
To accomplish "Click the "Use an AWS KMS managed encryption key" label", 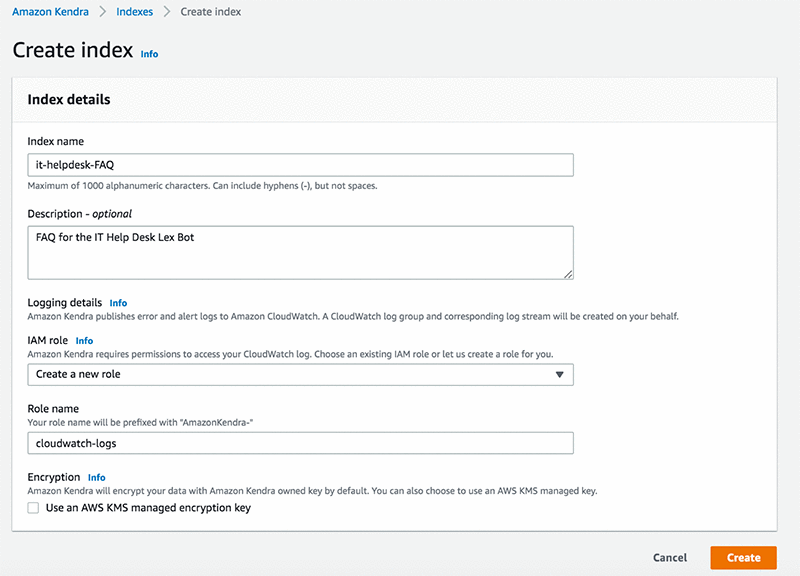I will [148, 508].
